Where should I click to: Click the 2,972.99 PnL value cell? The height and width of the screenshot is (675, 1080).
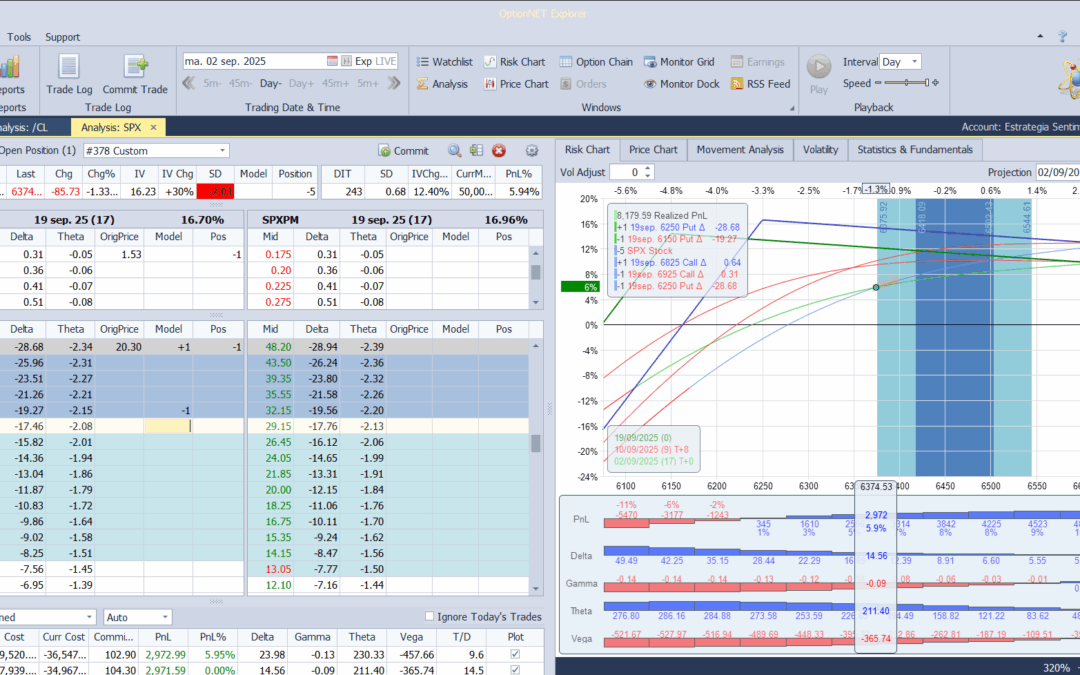click(165, 654)
